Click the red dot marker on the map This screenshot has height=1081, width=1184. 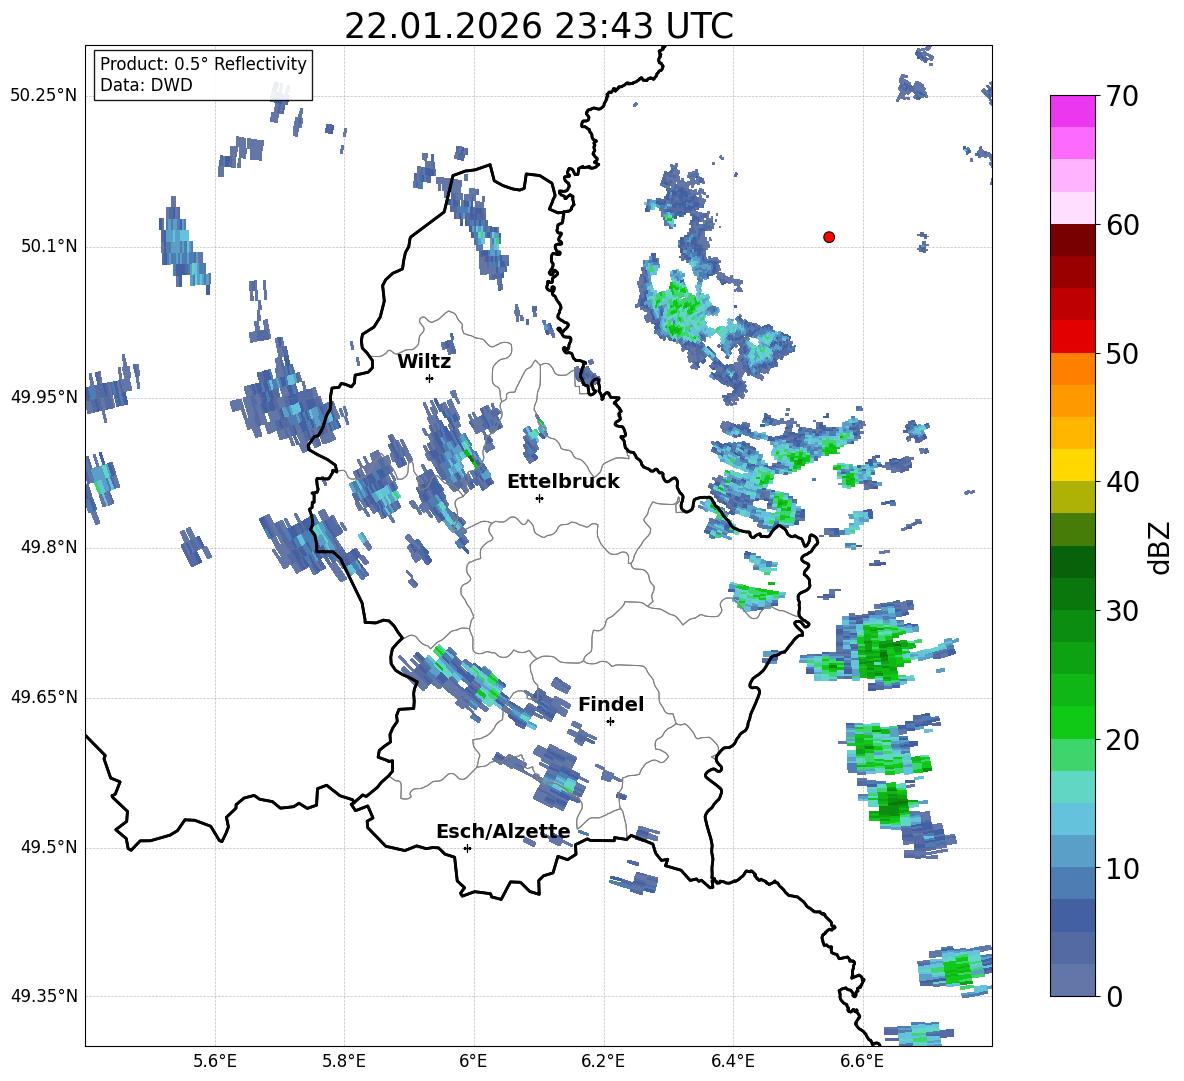(829, 237)
